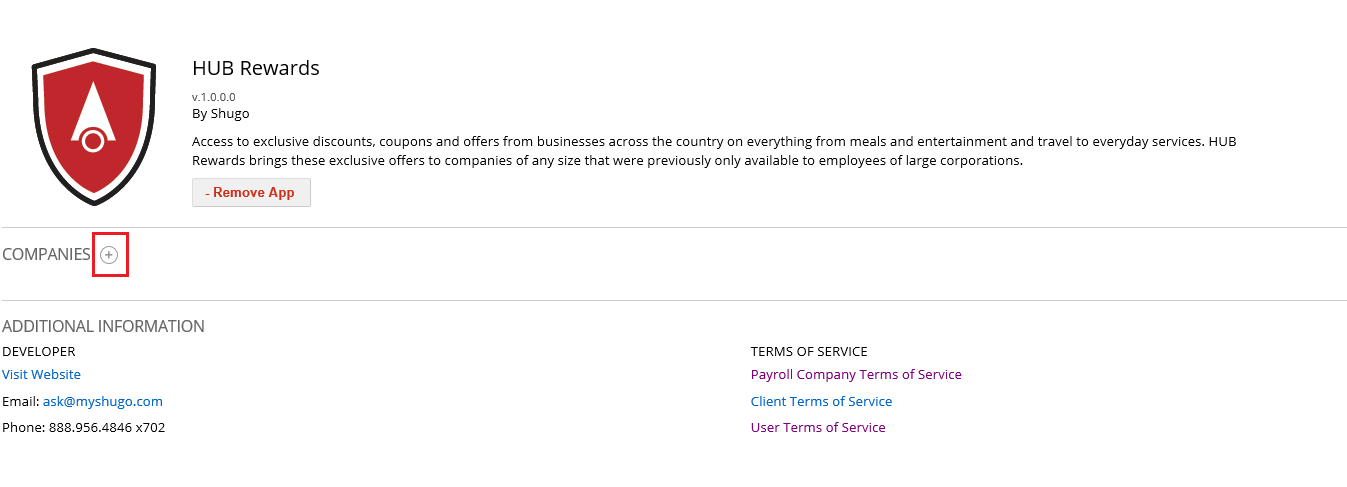Click the version text v.1.0.0.0
Screen dimensions: 1347x487
click(x=213, y=97)
